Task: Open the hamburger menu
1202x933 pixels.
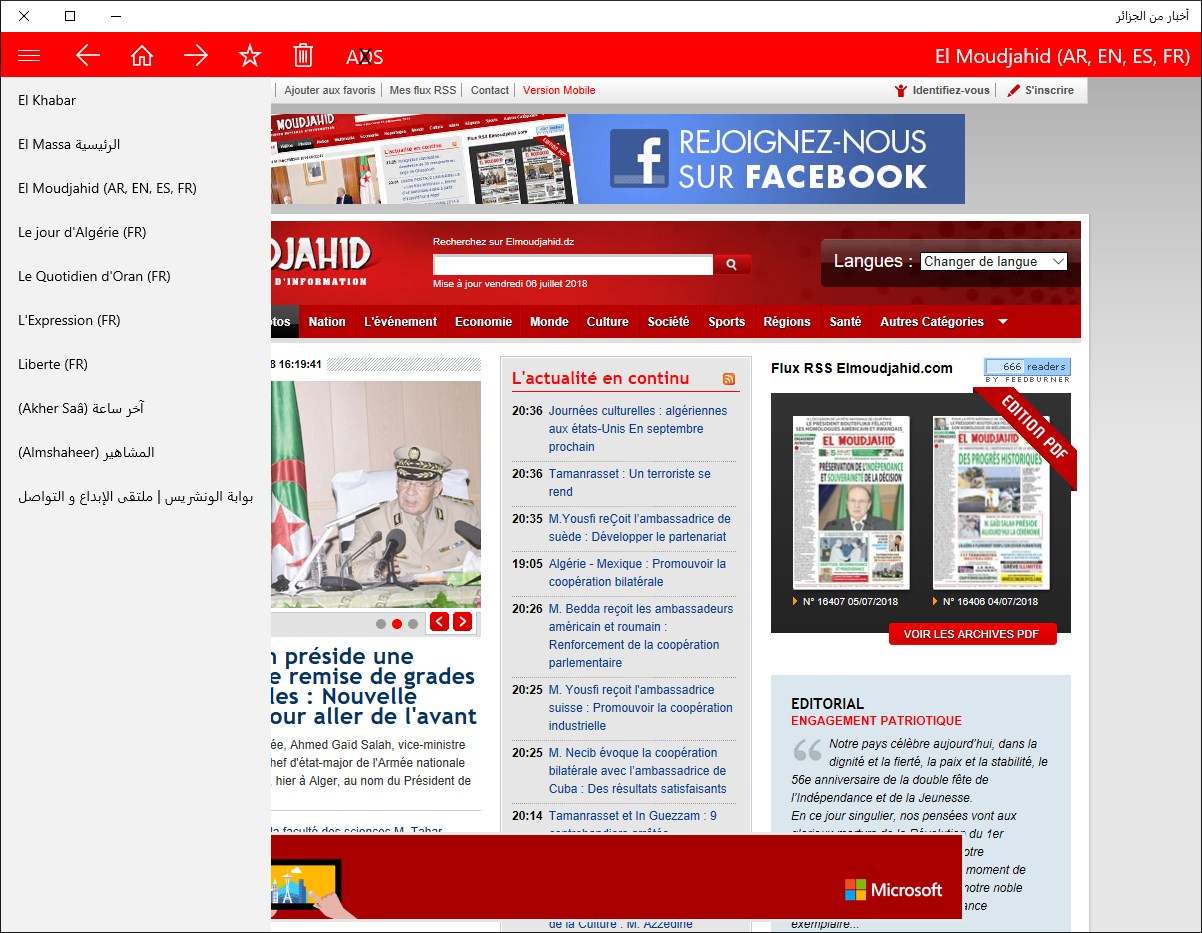Action: (x=29, y=56)
